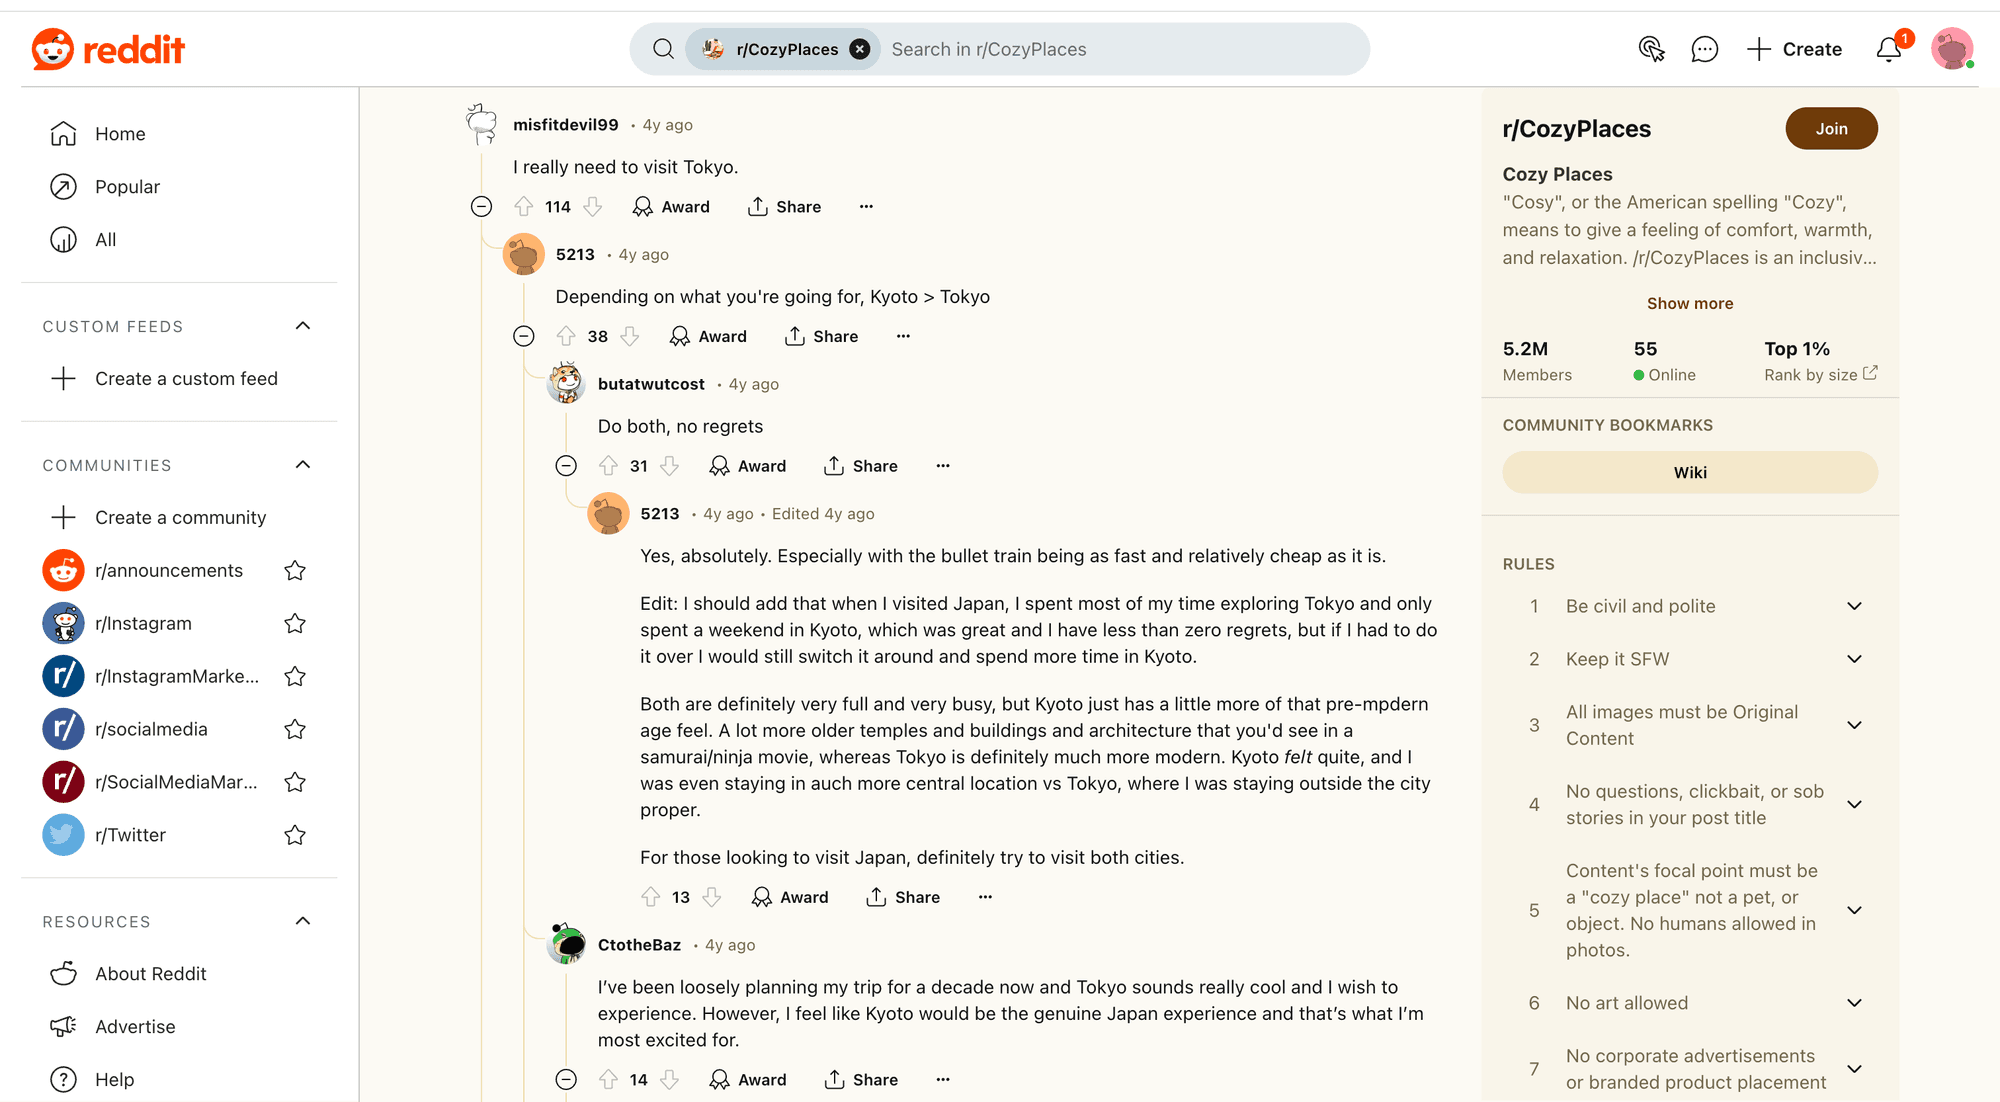This screenshot has height=1102, width=2000.
Task: Toggle favorite star for r/socialmedia
Action: (295, 729)
